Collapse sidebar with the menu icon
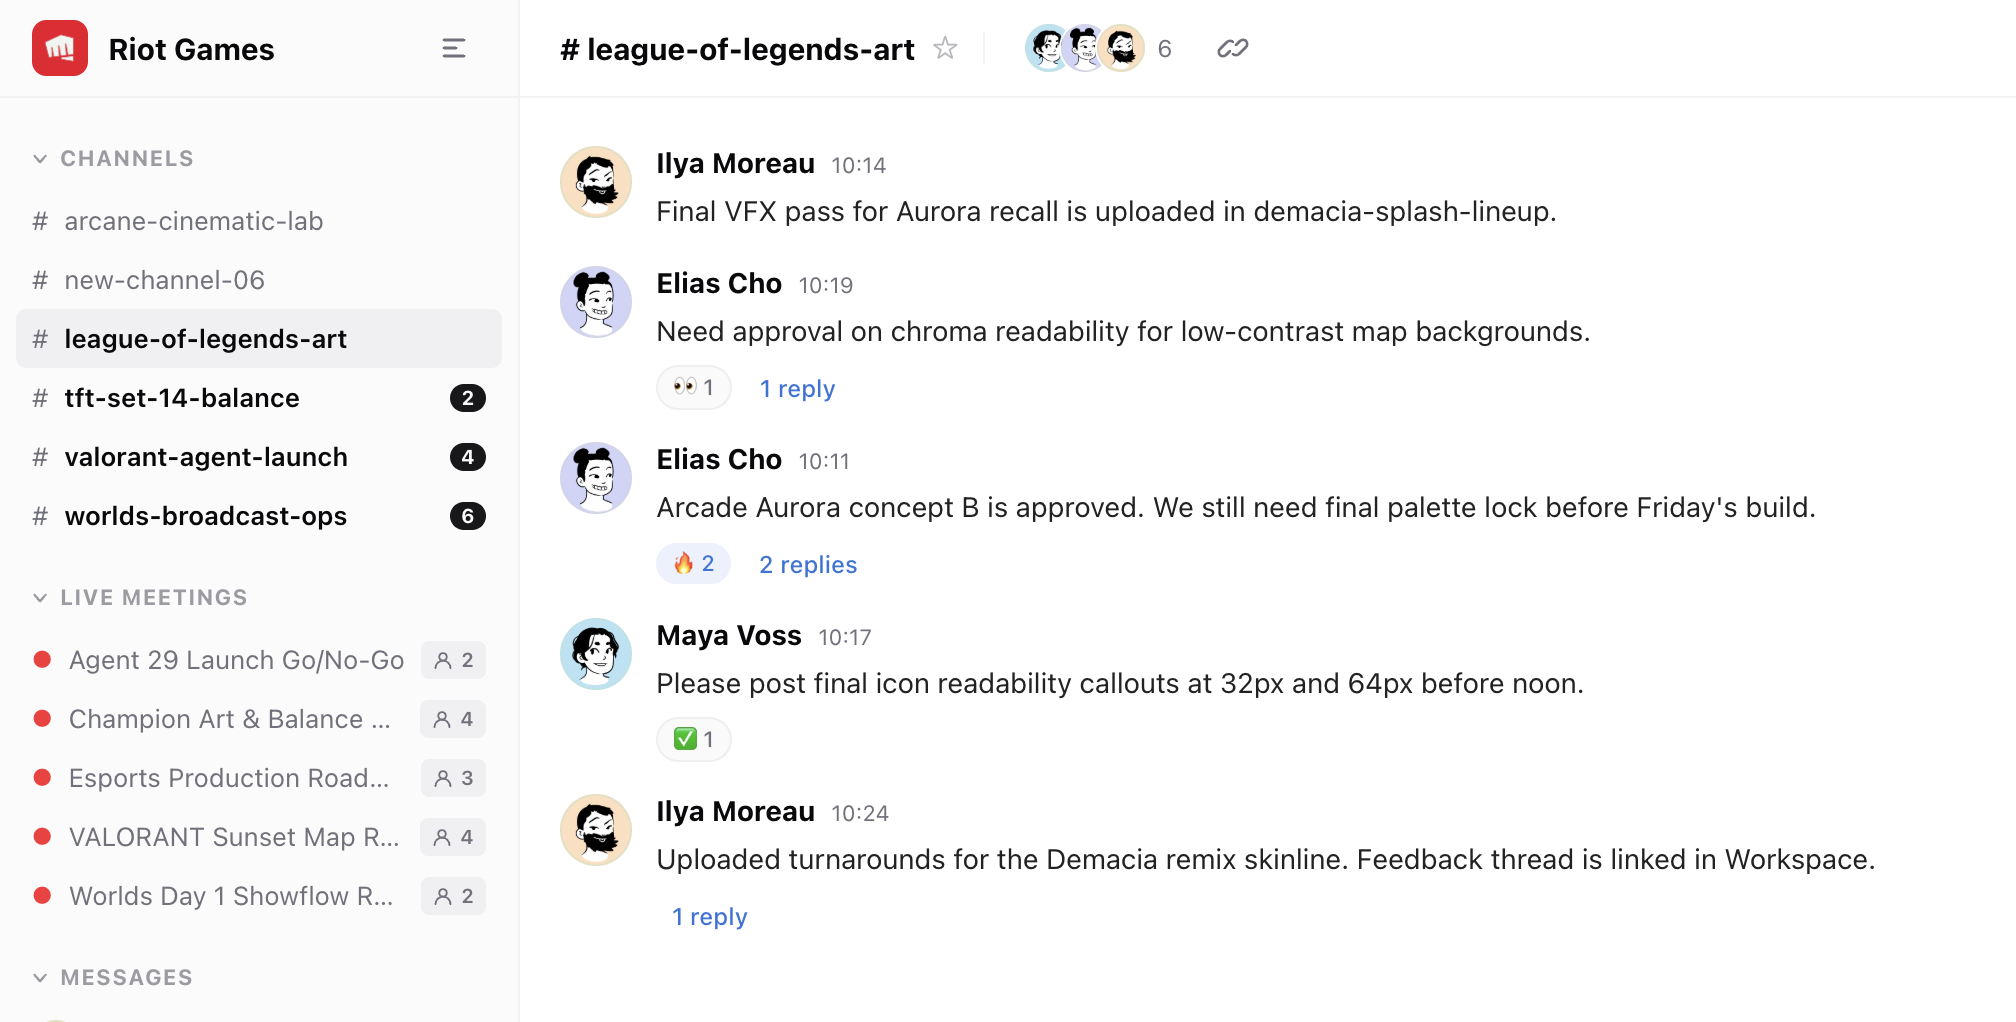Image resolution: width=2016 pixels, height=1022 pixels. click(x=454, y=49)
